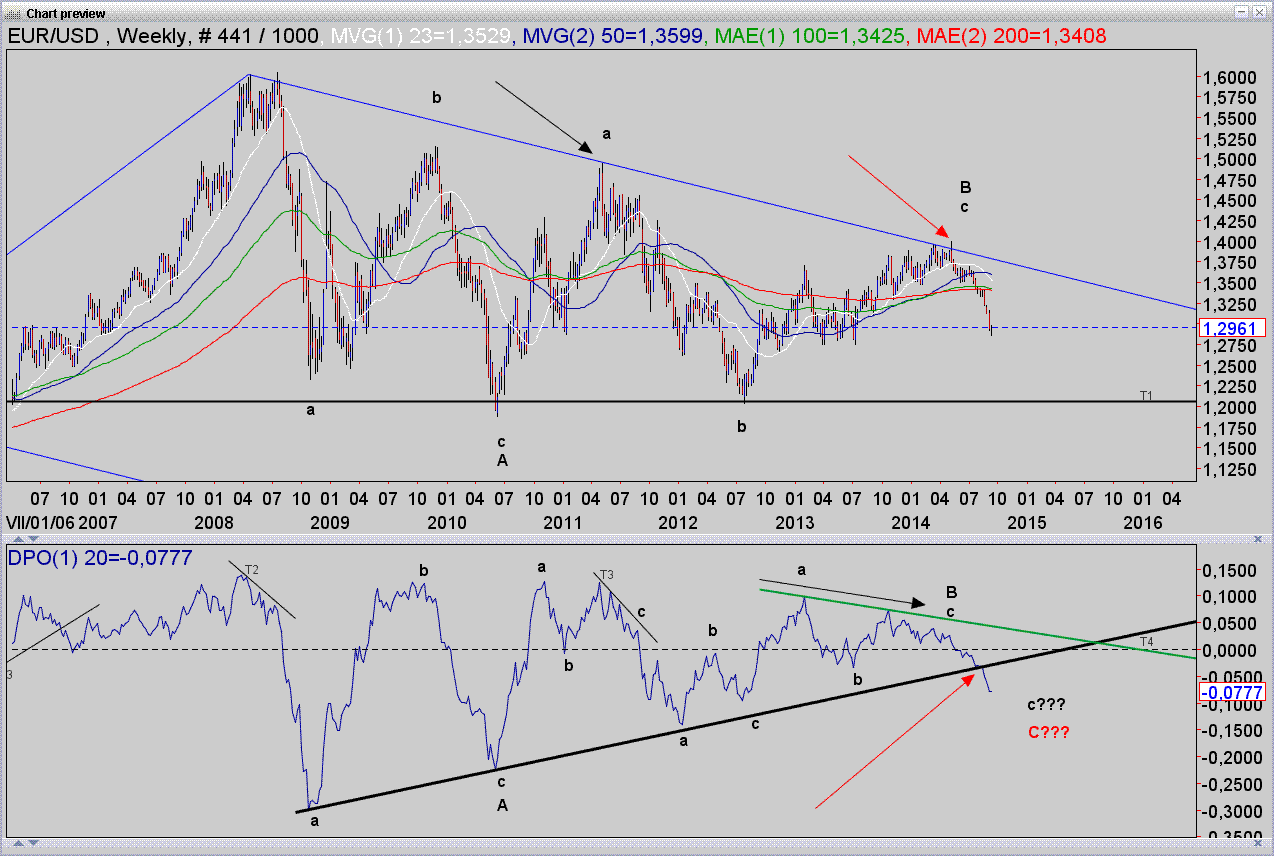Click wave label B in the price chart
Screen dimensions: 1274x856
[965, 187]
